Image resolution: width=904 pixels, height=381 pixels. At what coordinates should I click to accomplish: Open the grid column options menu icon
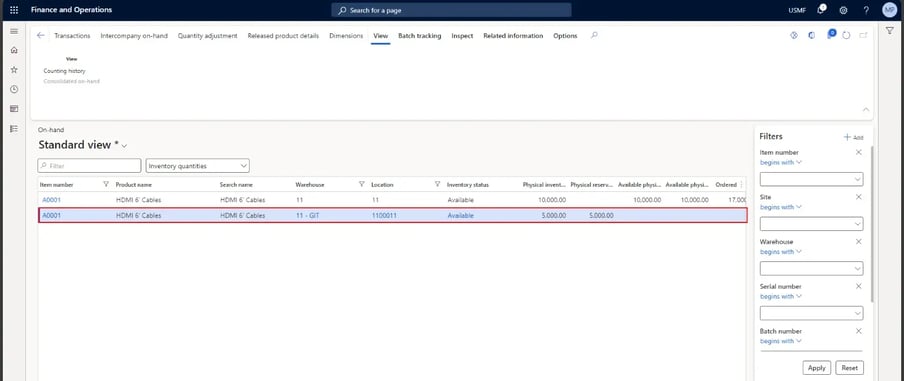tap(741, 184)
